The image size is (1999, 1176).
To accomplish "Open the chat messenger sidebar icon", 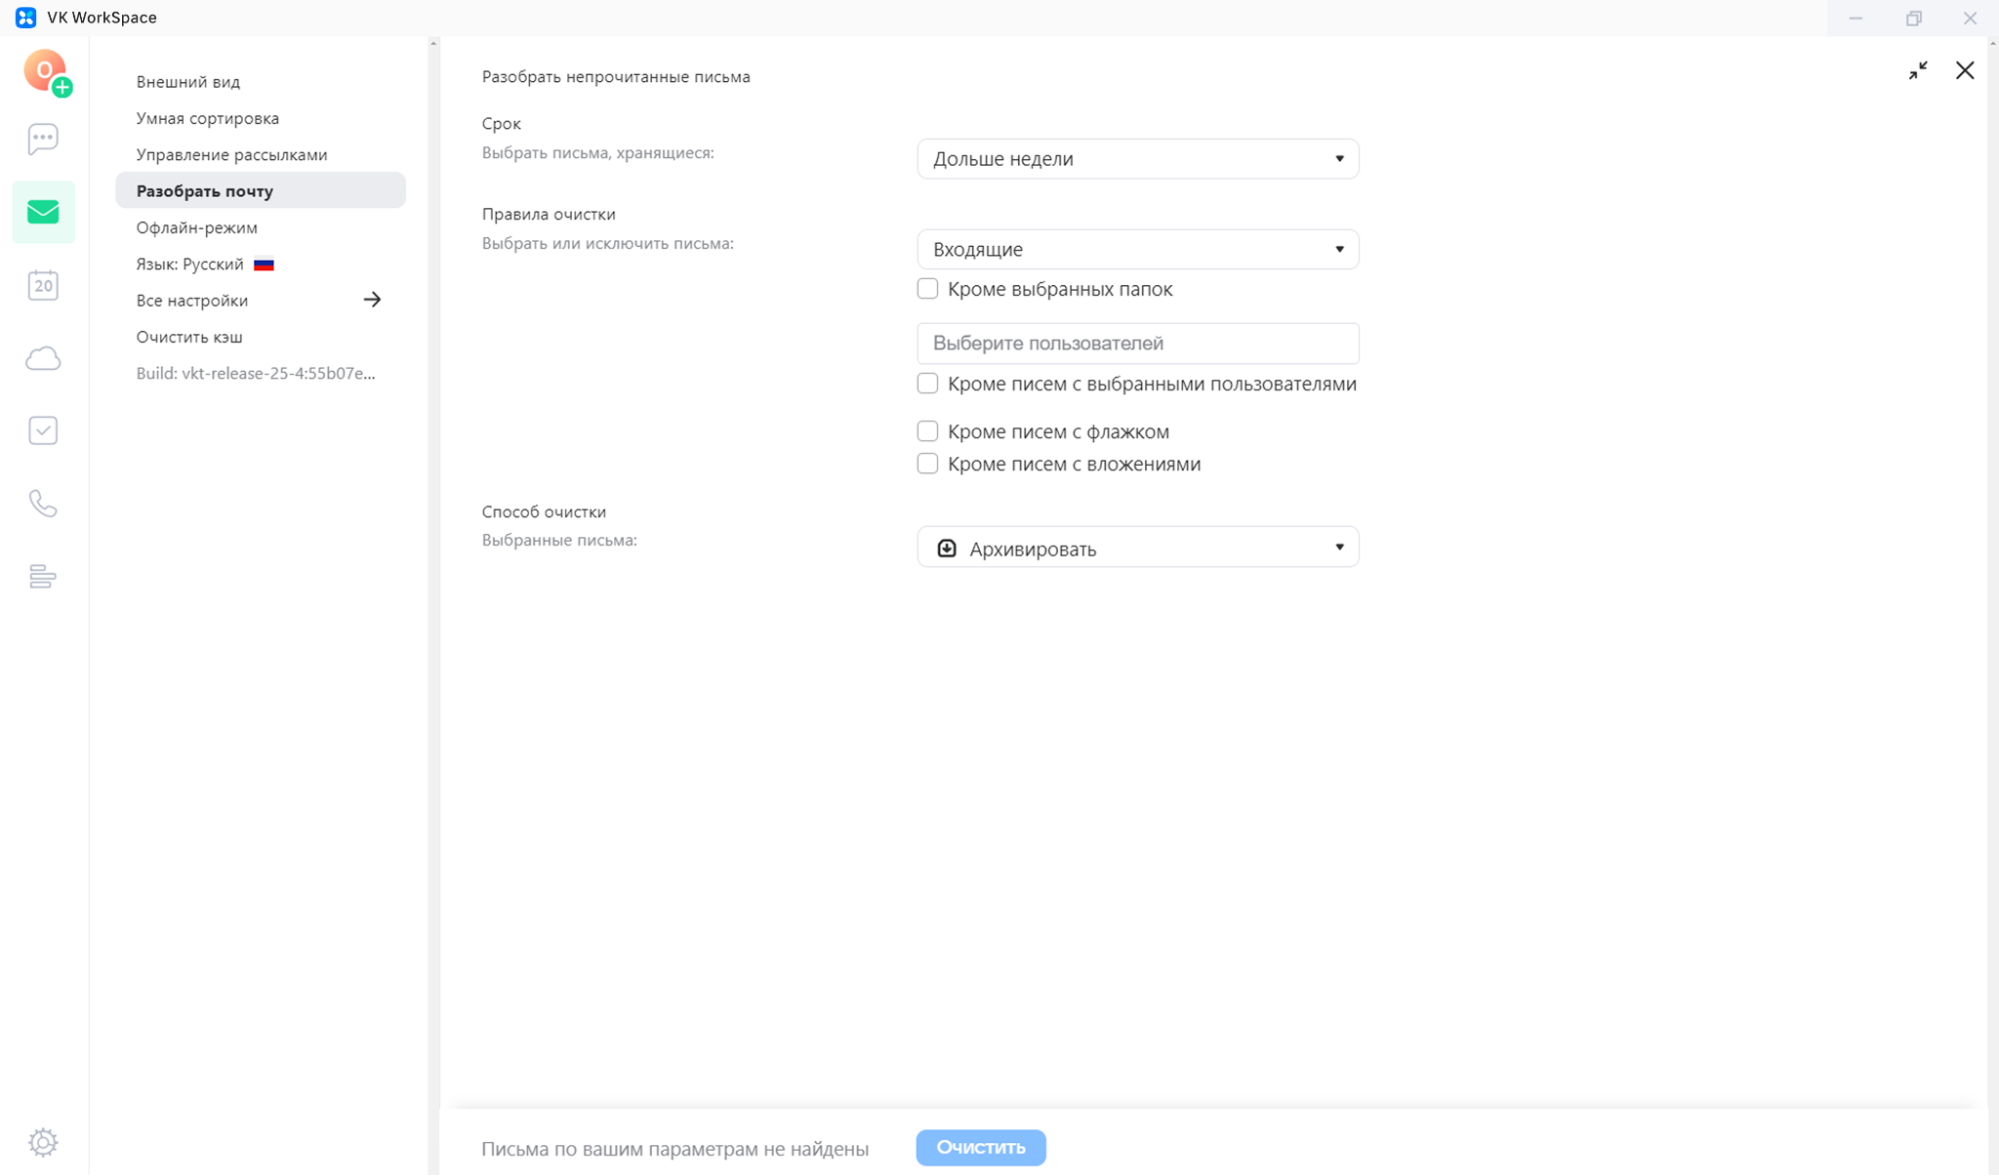I will (43, 139).
